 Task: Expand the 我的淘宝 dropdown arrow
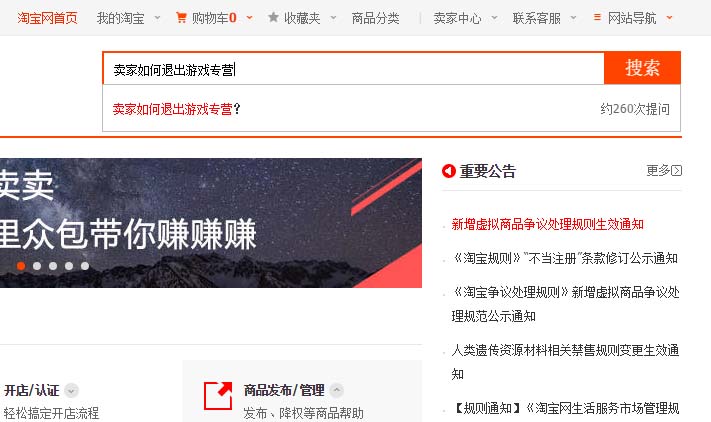tap(157, 18)
